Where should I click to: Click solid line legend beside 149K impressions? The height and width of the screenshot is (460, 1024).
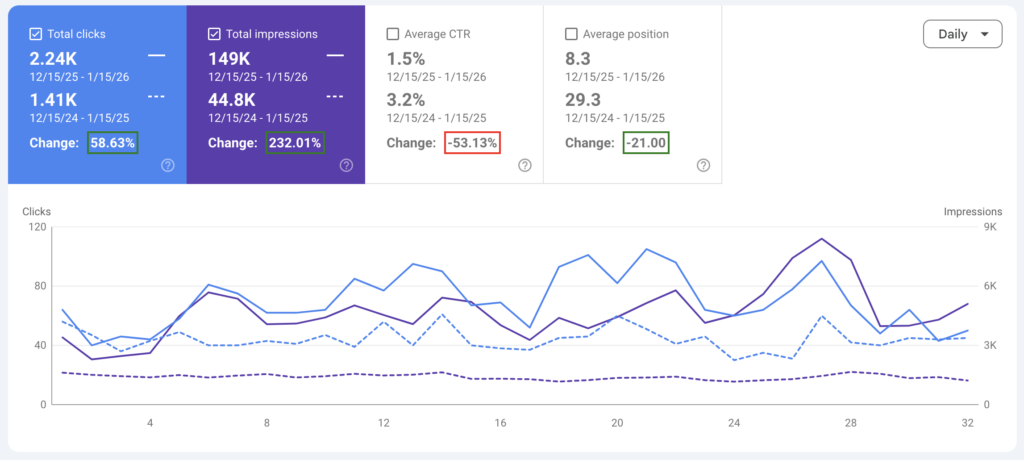pyautogui.click(x=334, y=56)
